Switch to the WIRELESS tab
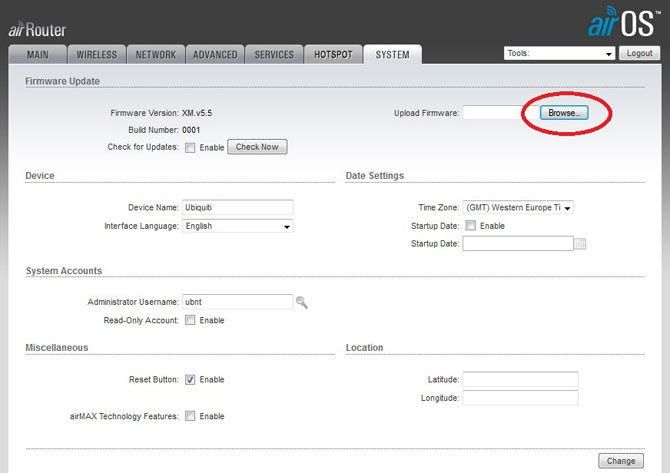This screenshot has height=473, width=670. [x=97, y=55]
